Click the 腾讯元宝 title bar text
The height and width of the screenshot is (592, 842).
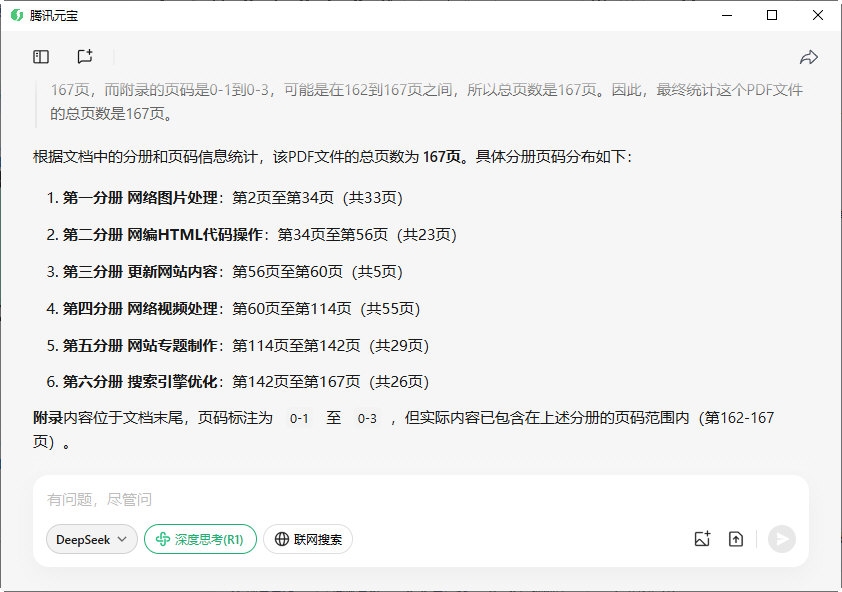tap(54, 16)
